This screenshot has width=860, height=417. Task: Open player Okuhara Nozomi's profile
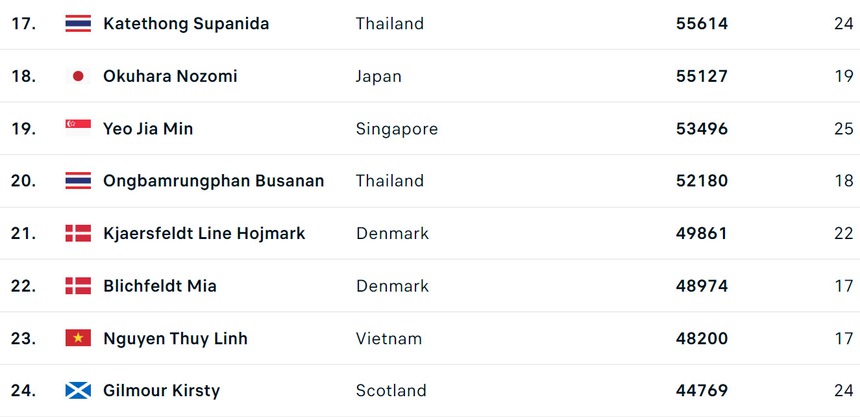click(x=170, y=76)
